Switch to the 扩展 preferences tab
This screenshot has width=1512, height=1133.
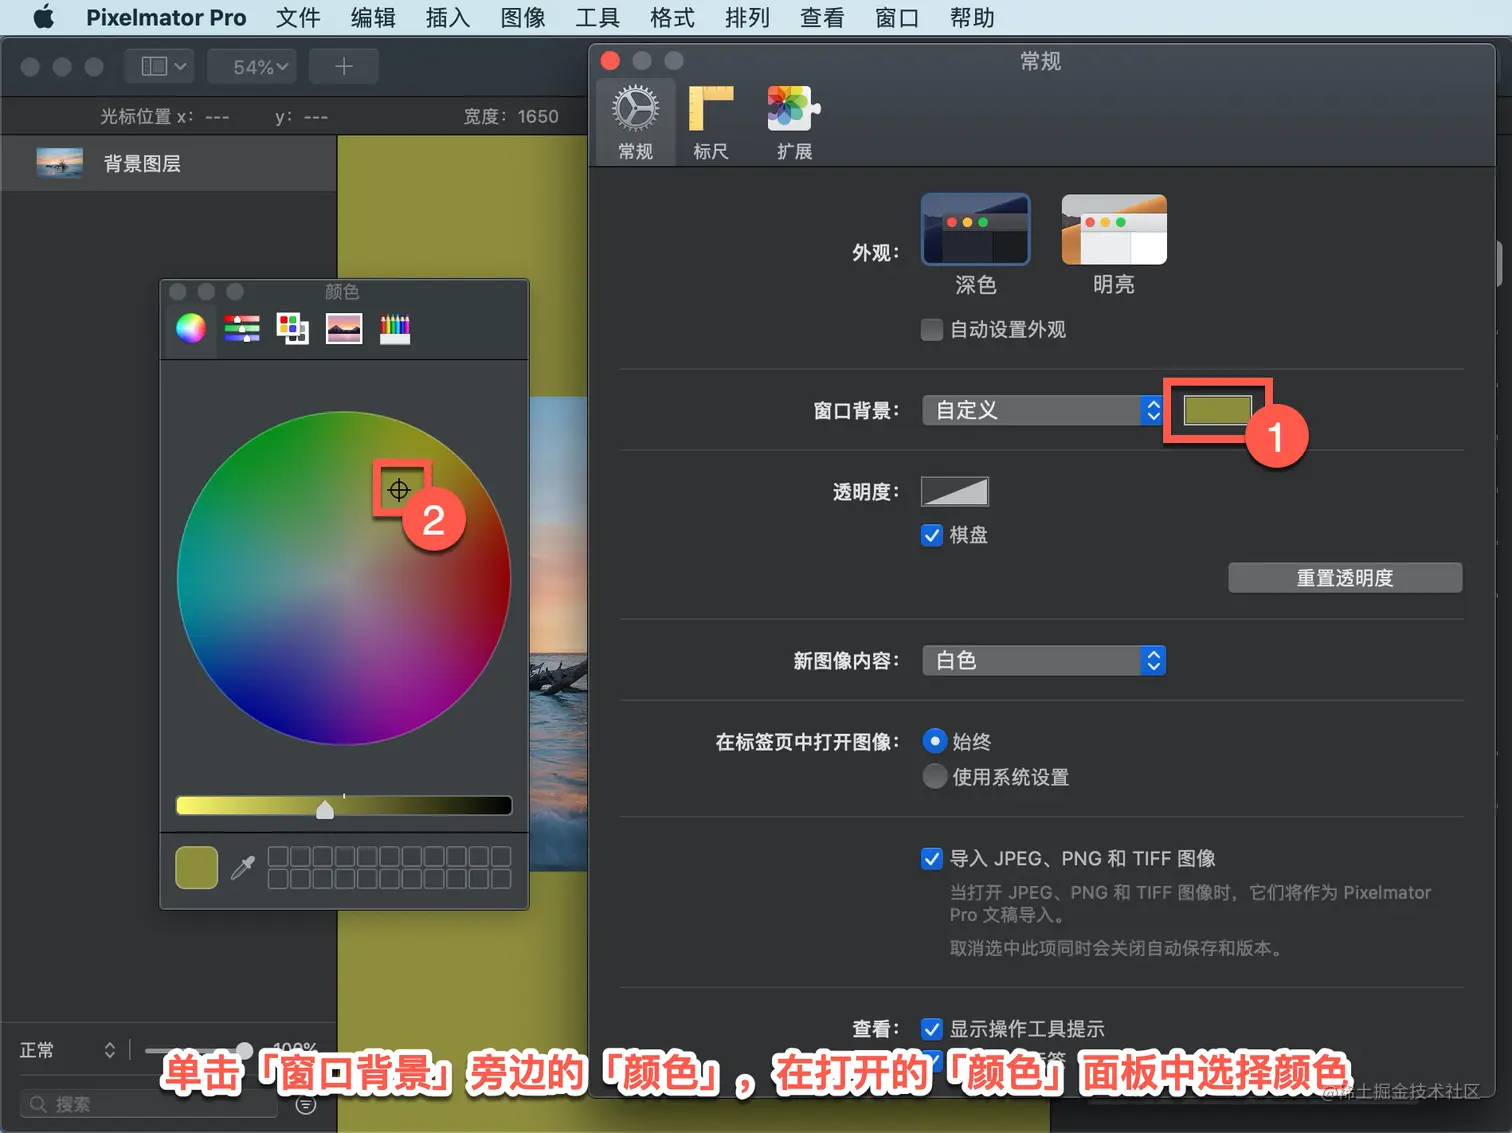coord(794,123)
